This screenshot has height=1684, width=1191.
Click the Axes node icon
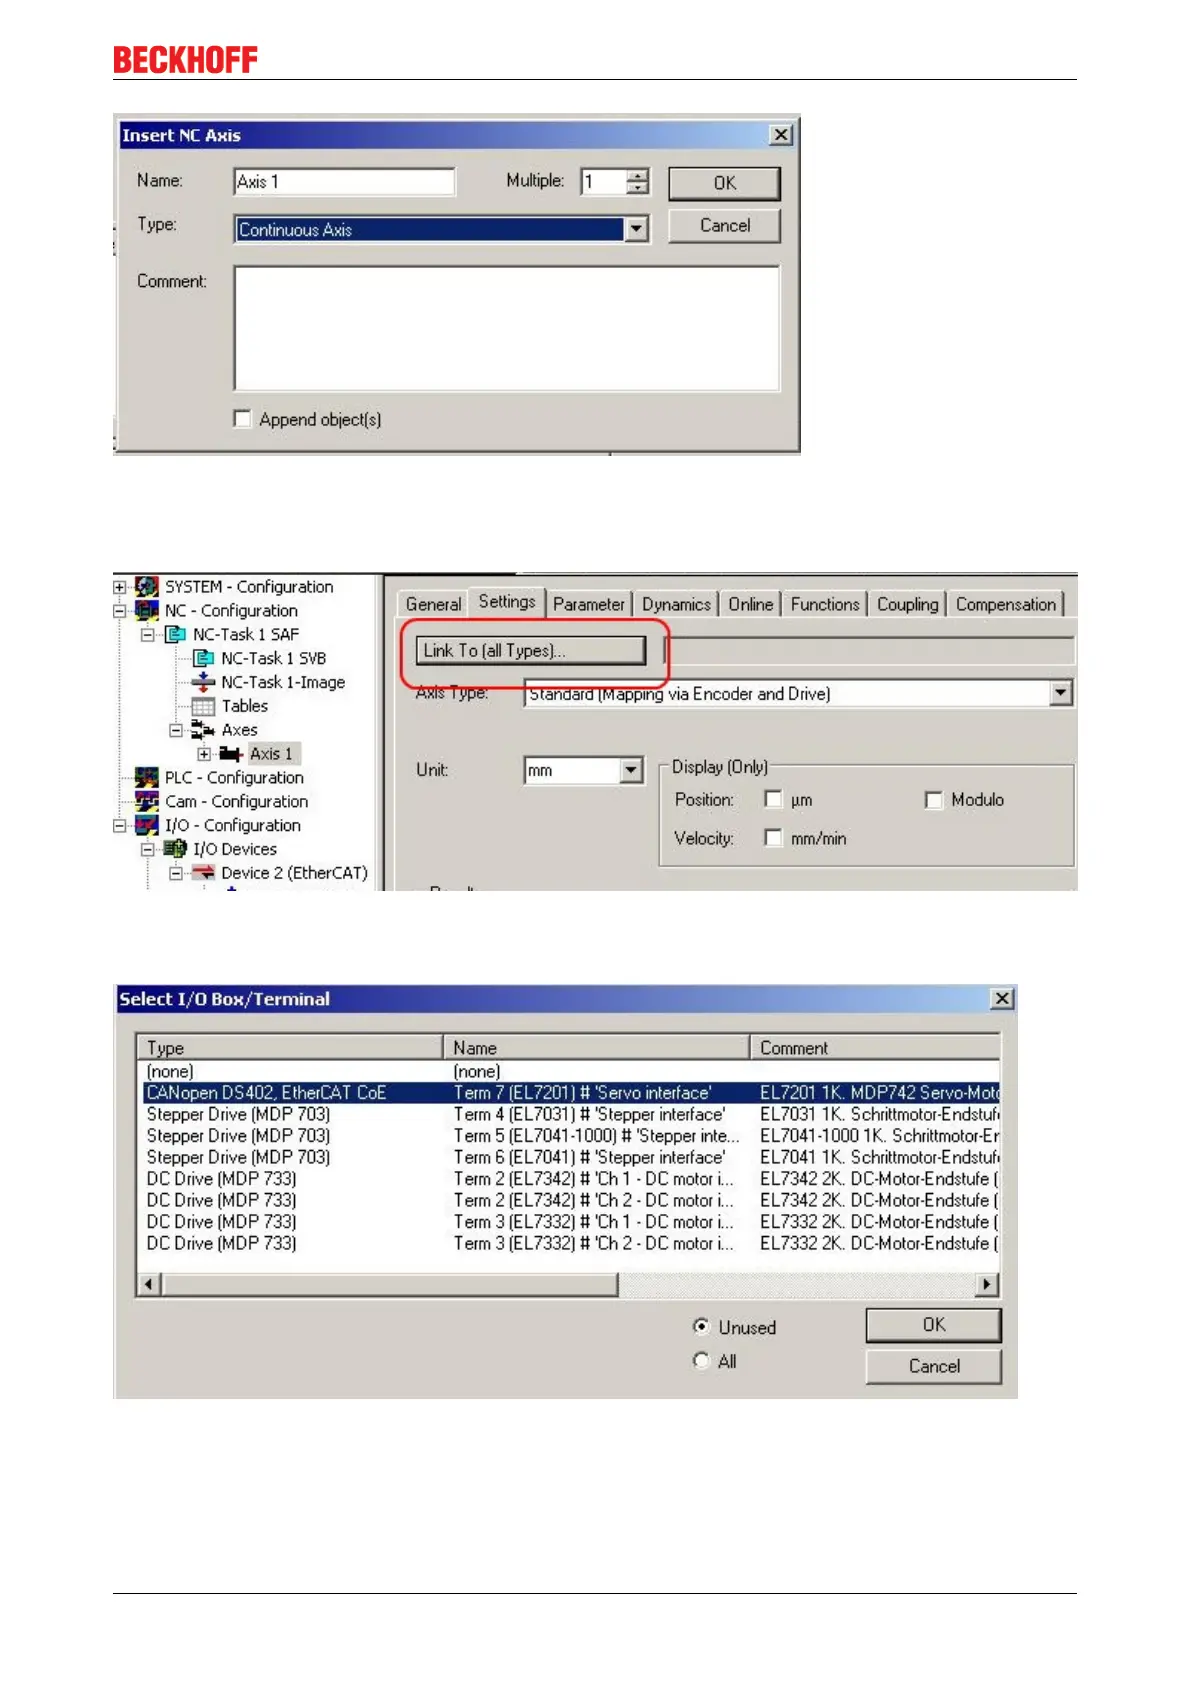point(203,731)
